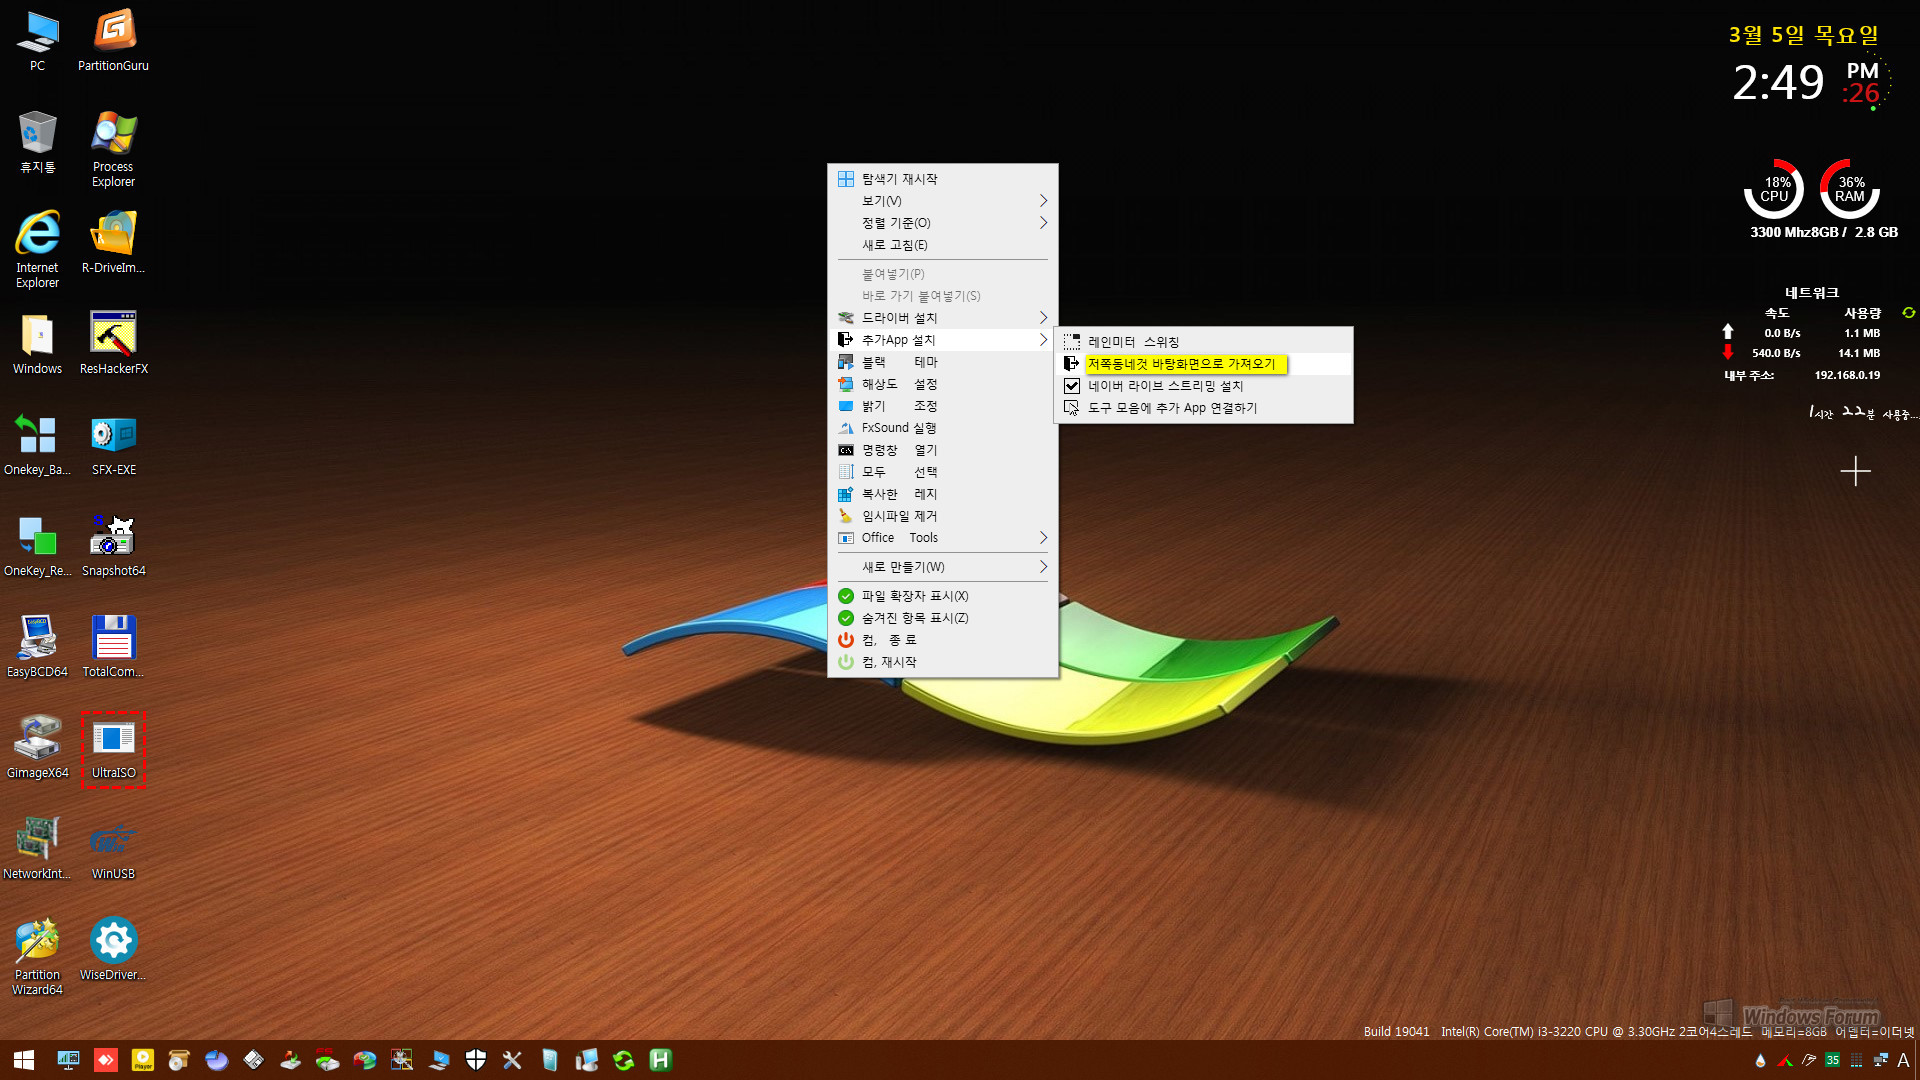
Task: Launch TotalCommander desktop icon
Action: point(113,646)
